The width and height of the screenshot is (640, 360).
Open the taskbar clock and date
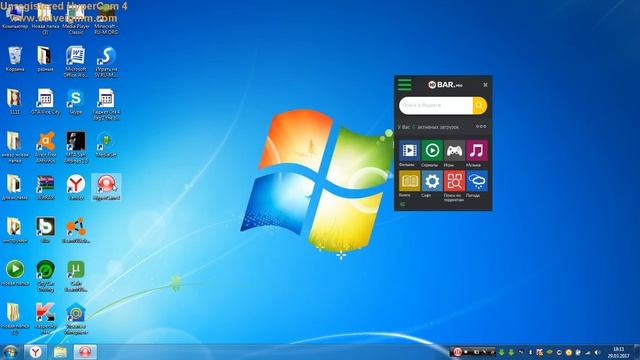tap(618, 352)
